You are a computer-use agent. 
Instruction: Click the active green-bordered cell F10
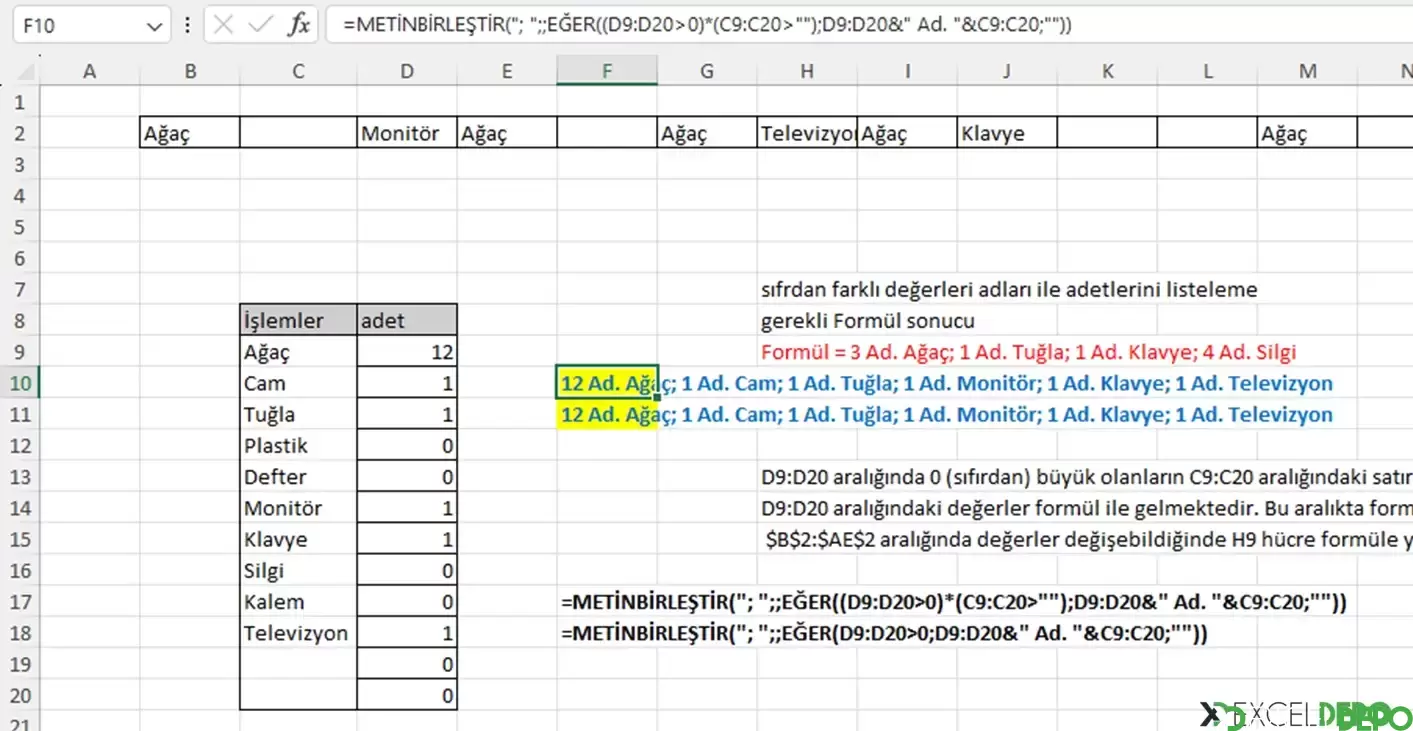(x=607, y=383)
